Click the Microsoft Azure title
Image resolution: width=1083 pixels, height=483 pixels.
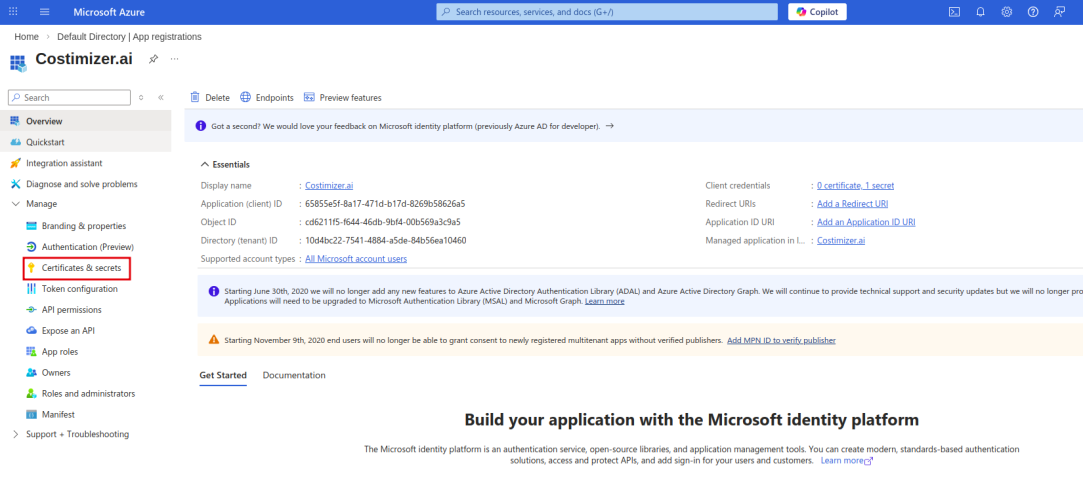109,12
